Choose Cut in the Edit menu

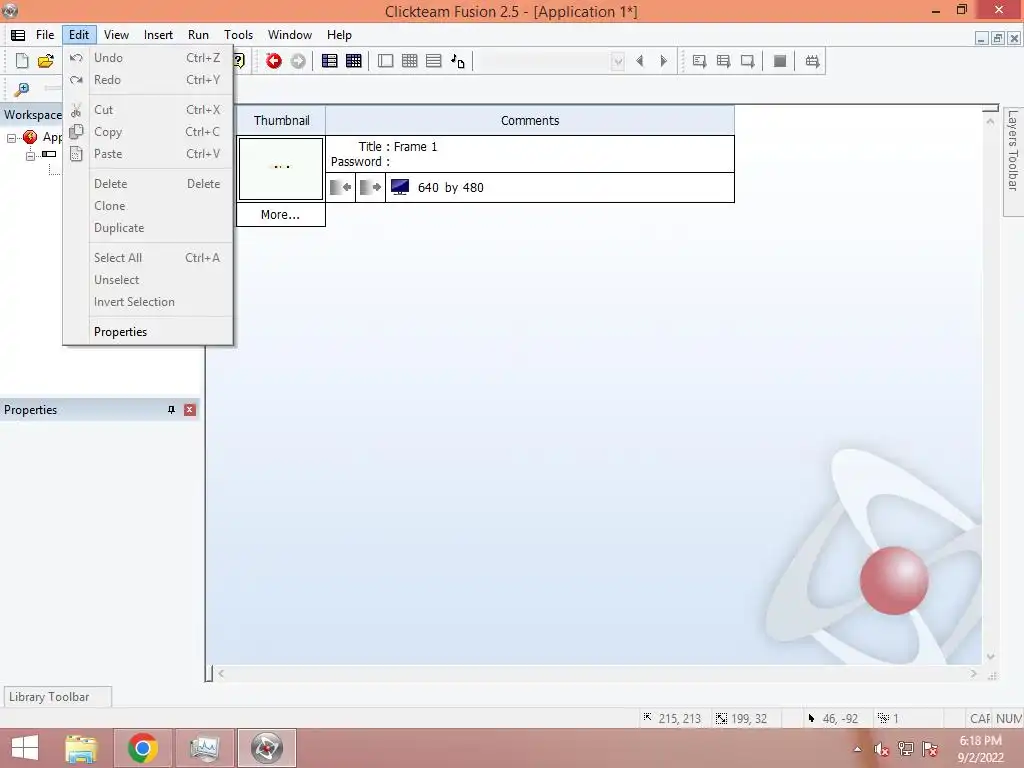(148, 110)
